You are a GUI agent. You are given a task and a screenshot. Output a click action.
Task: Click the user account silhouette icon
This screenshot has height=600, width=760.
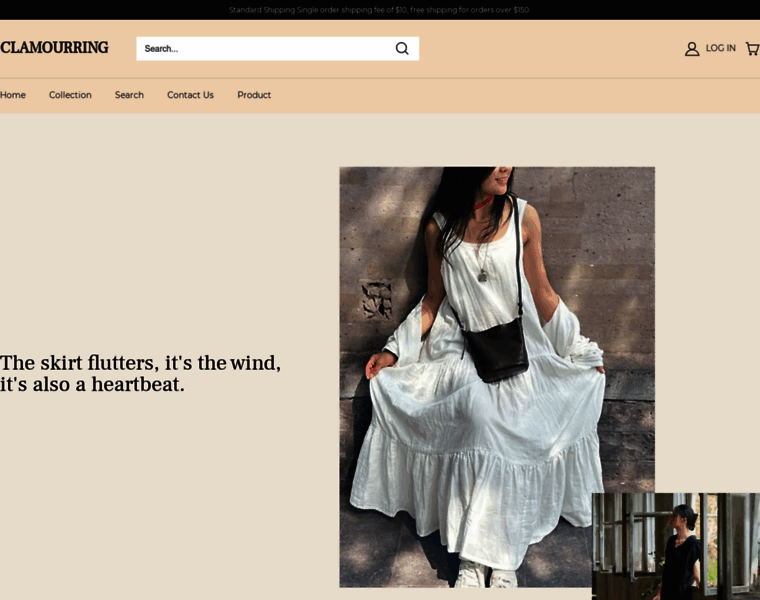click(691, 48)
